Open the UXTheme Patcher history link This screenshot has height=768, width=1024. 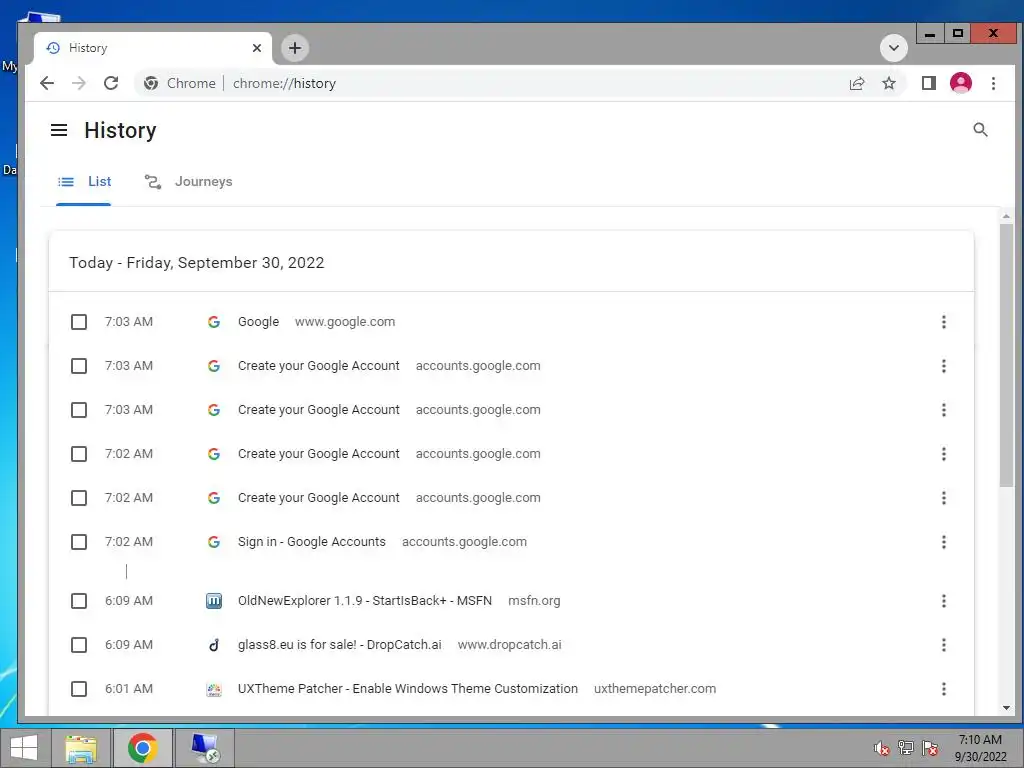[408, 689]
